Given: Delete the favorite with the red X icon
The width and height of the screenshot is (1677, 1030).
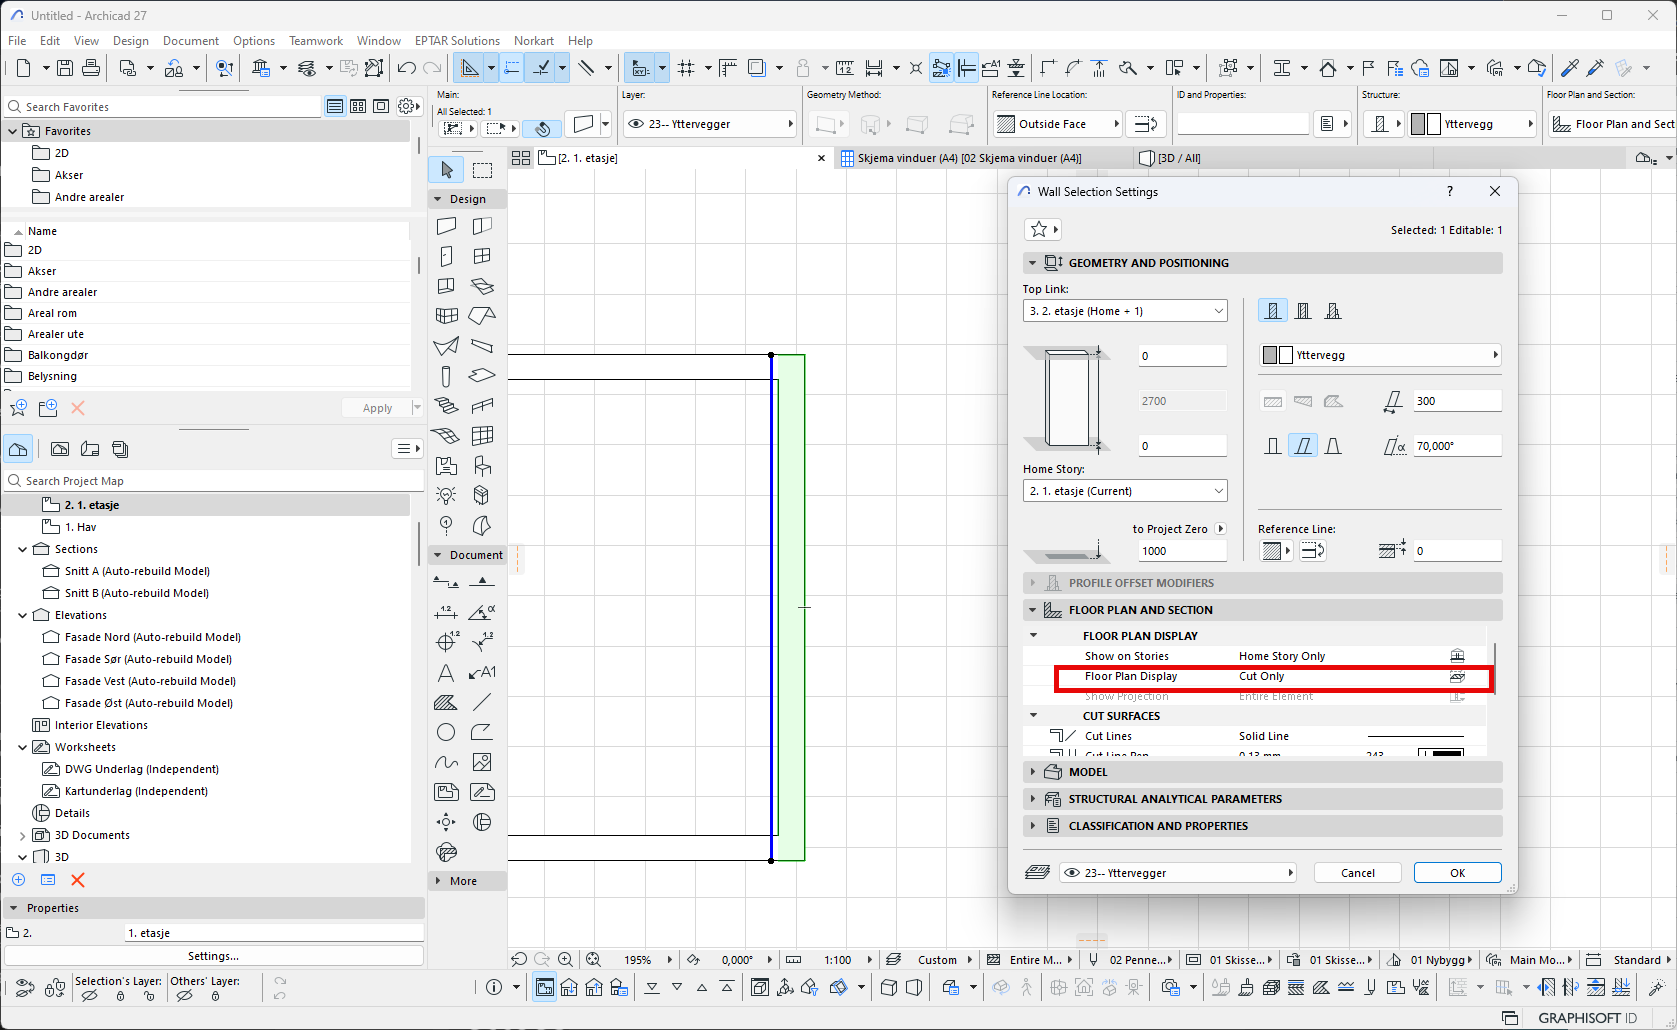Looking at the screenshot, I should [78, 408].
